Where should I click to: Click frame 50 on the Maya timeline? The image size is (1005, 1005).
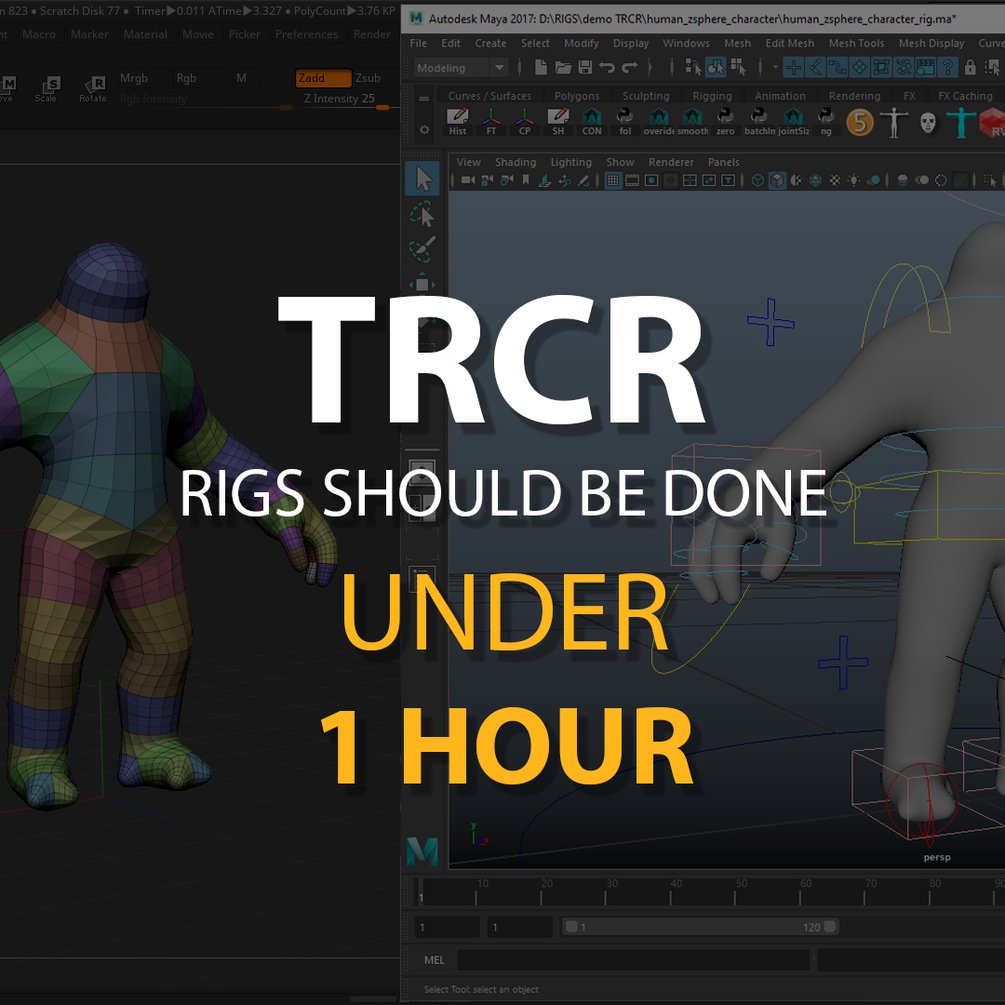[735, 891]
